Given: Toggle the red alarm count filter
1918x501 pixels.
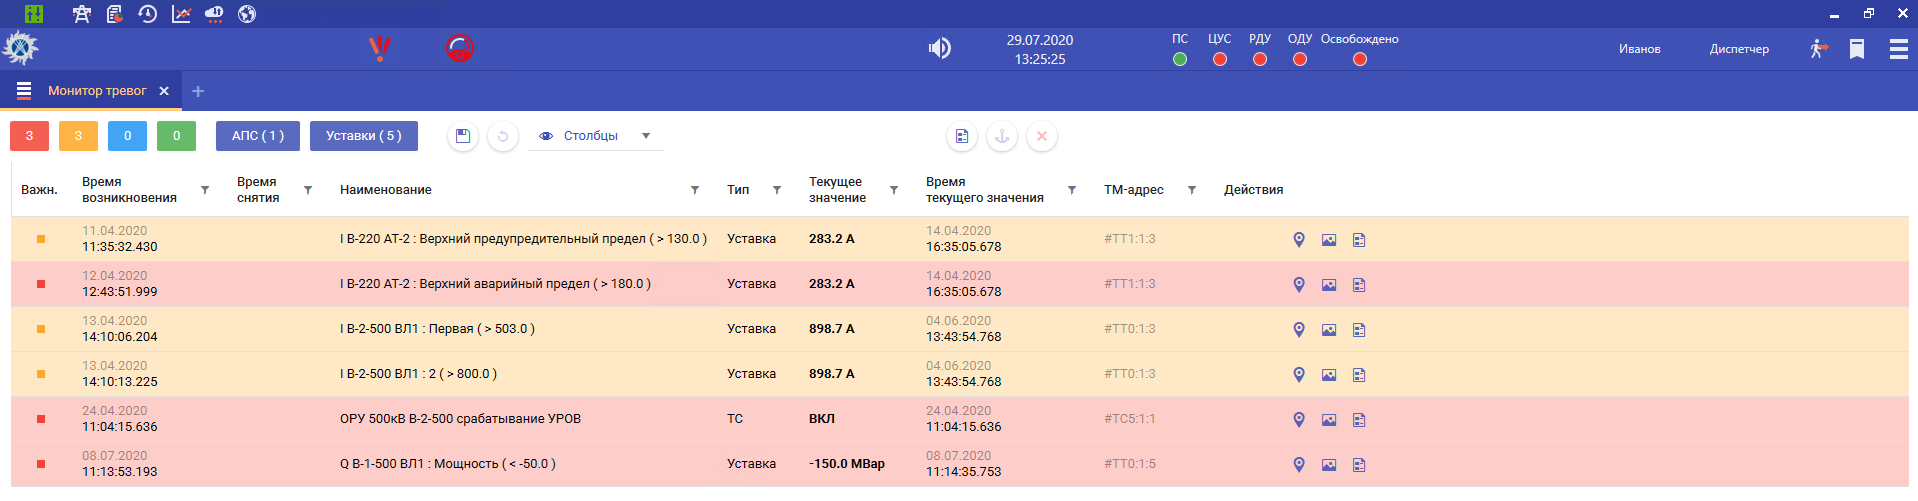Looking at the screenshot, I should tap(29, 136).
